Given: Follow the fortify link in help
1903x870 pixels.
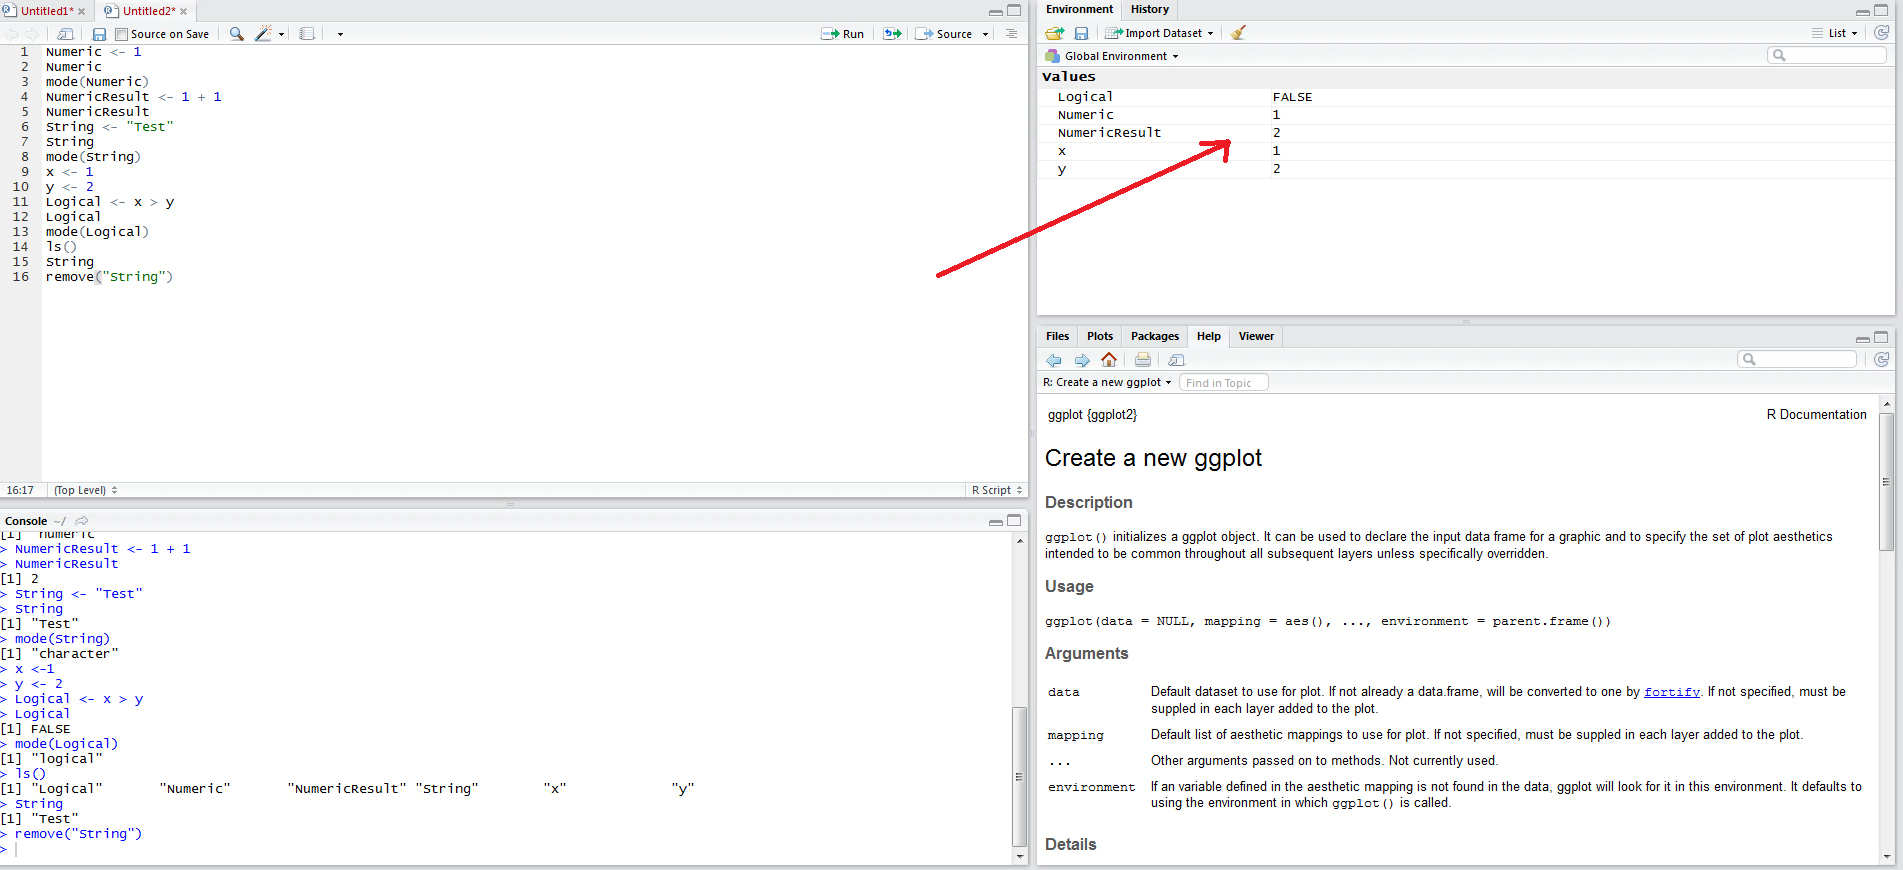Looking at the screenshot, I should pyautogui.click(x=1672, y=692).
